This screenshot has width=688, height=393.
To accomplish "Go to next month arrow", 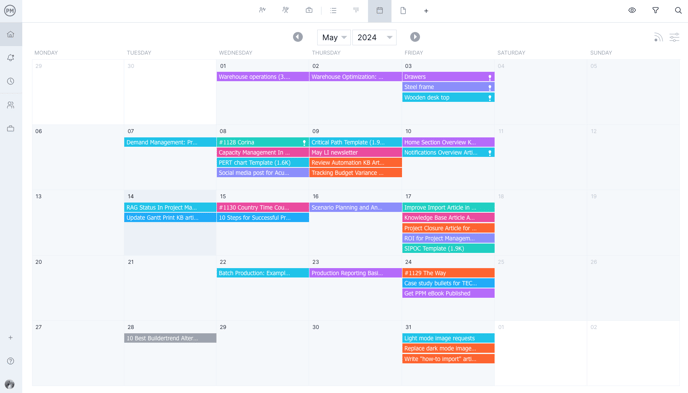I will tap(415, 37).
